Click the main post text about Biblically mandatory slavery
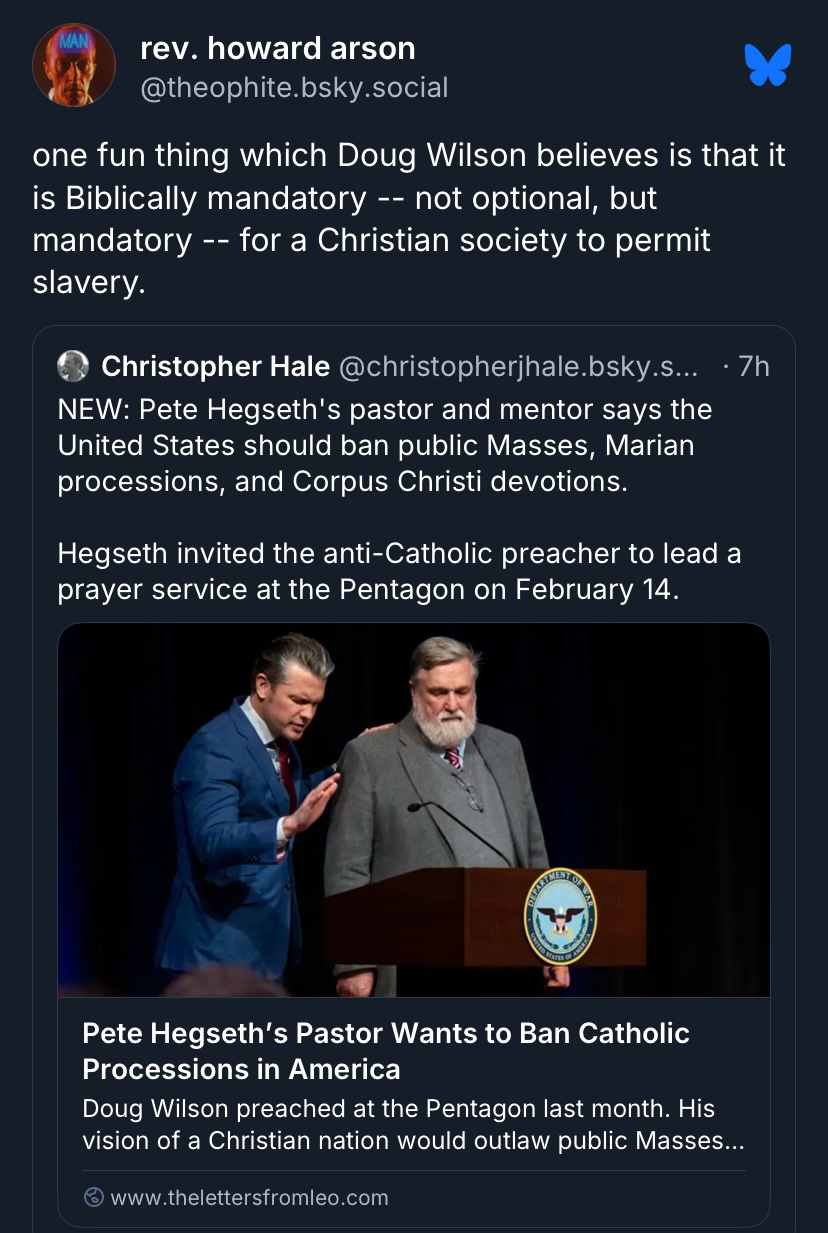Screen dimensions: 828x1233 (x=408, y=219)
